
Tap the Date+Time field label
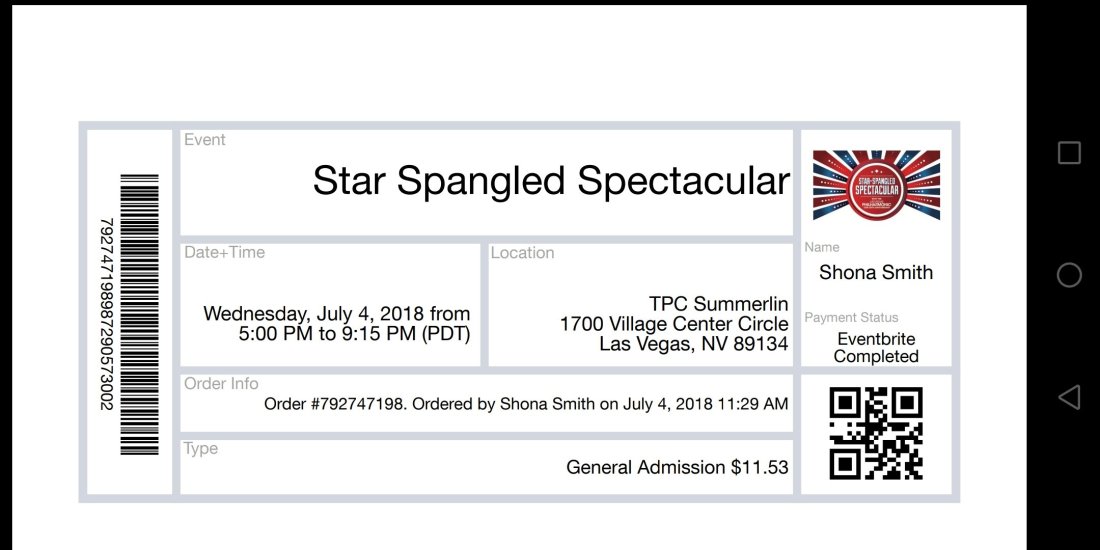coord(225,253)
